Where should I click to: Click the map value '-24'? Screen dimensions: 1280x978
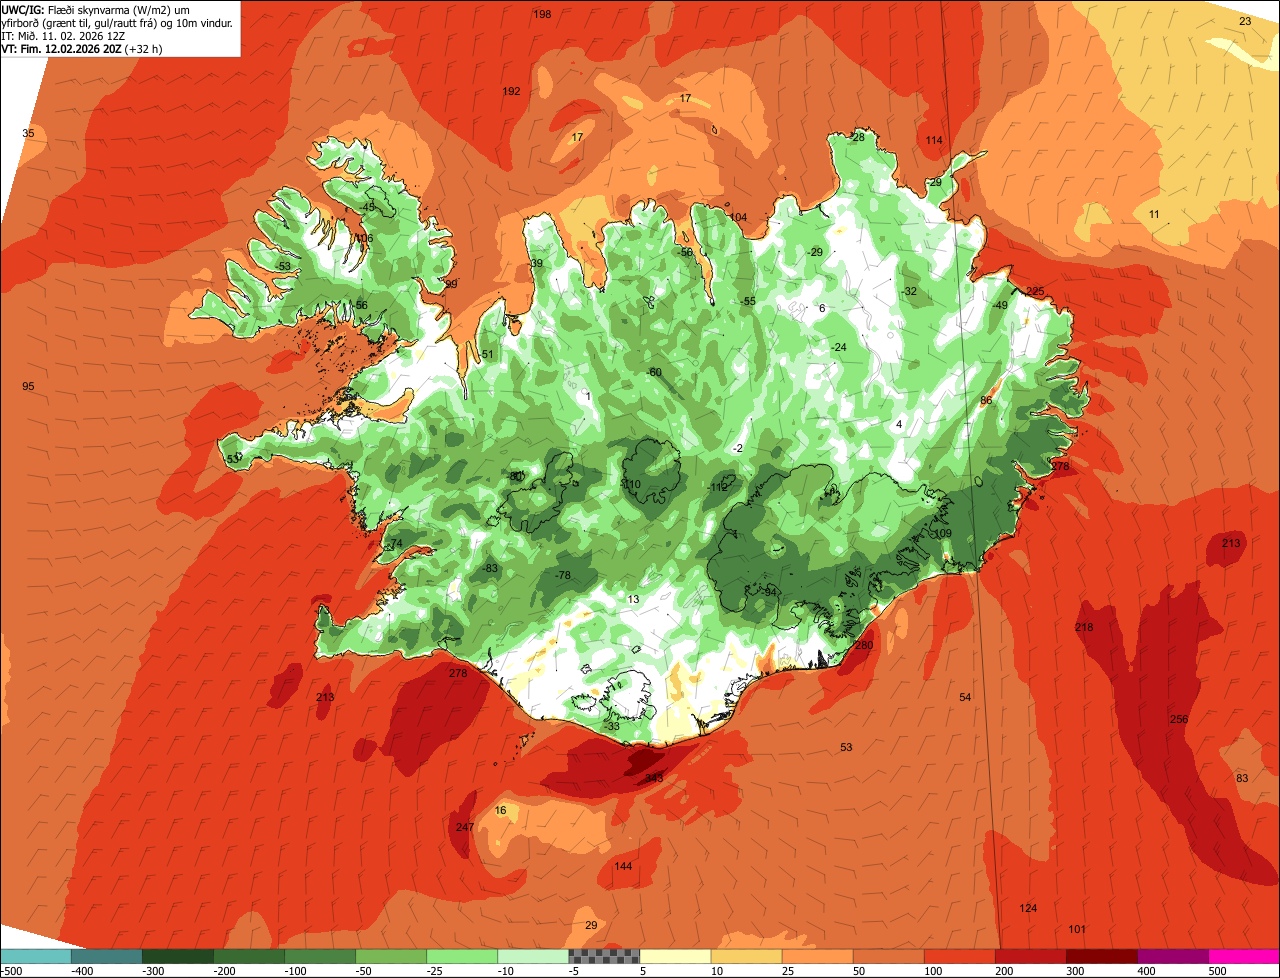click(x=839, y=347)
